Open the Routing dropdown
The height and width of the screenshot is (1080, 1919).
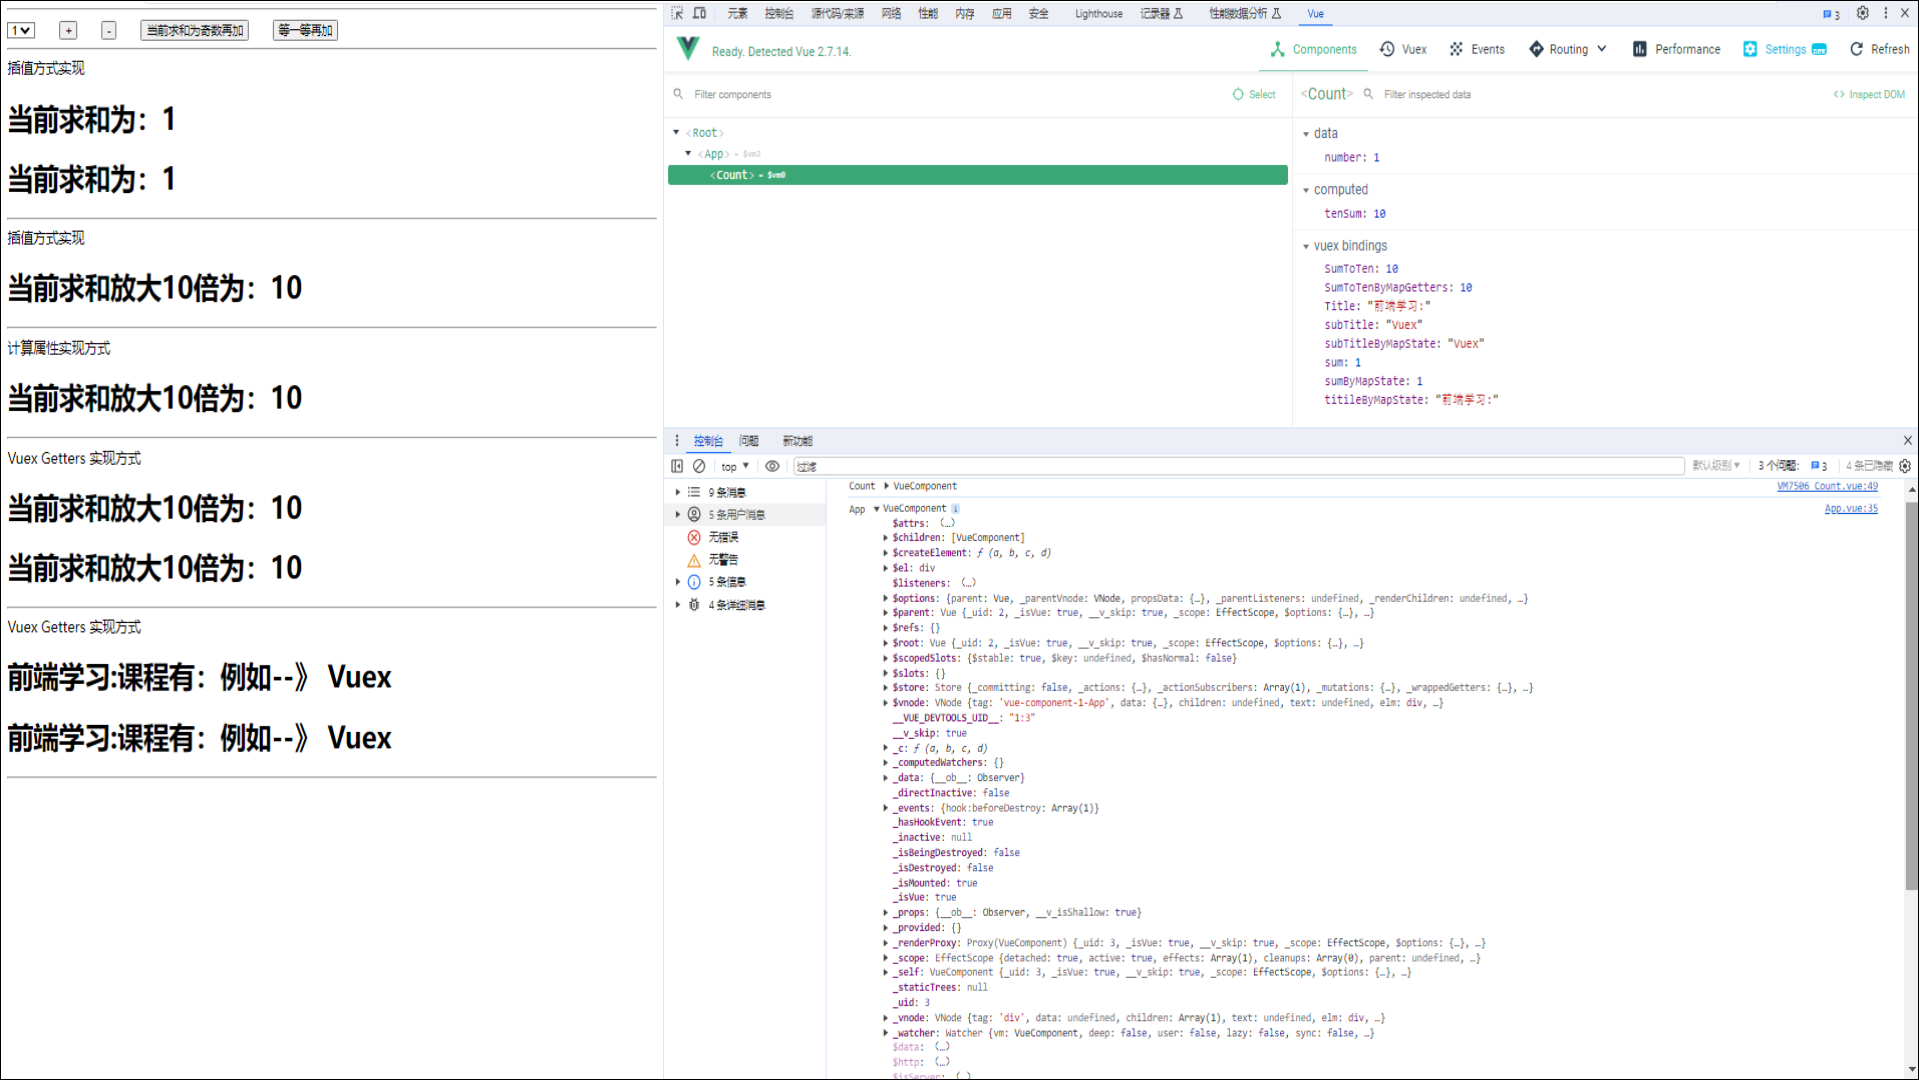tap(1567, 49)
